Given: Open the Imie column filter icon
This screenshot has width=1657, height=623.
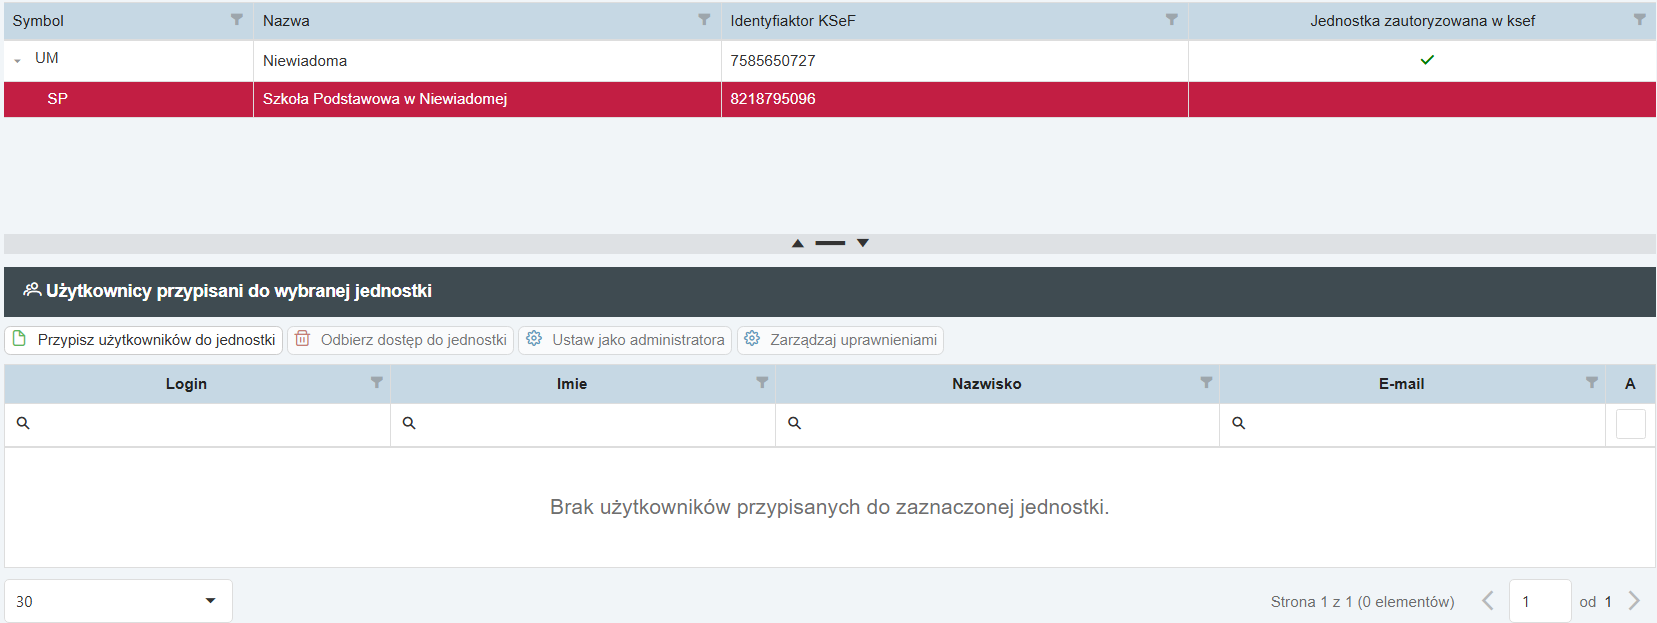Looking at the screenshot, I should 762,383.
